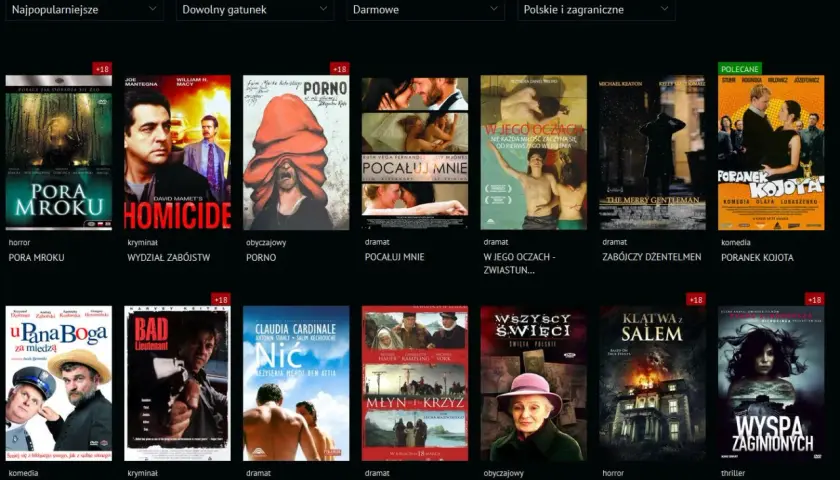The width and height of the screenshot is (840, 480).
Task: Open the Wyspa Zaginionych poster
Action: (x=771, y=384)
